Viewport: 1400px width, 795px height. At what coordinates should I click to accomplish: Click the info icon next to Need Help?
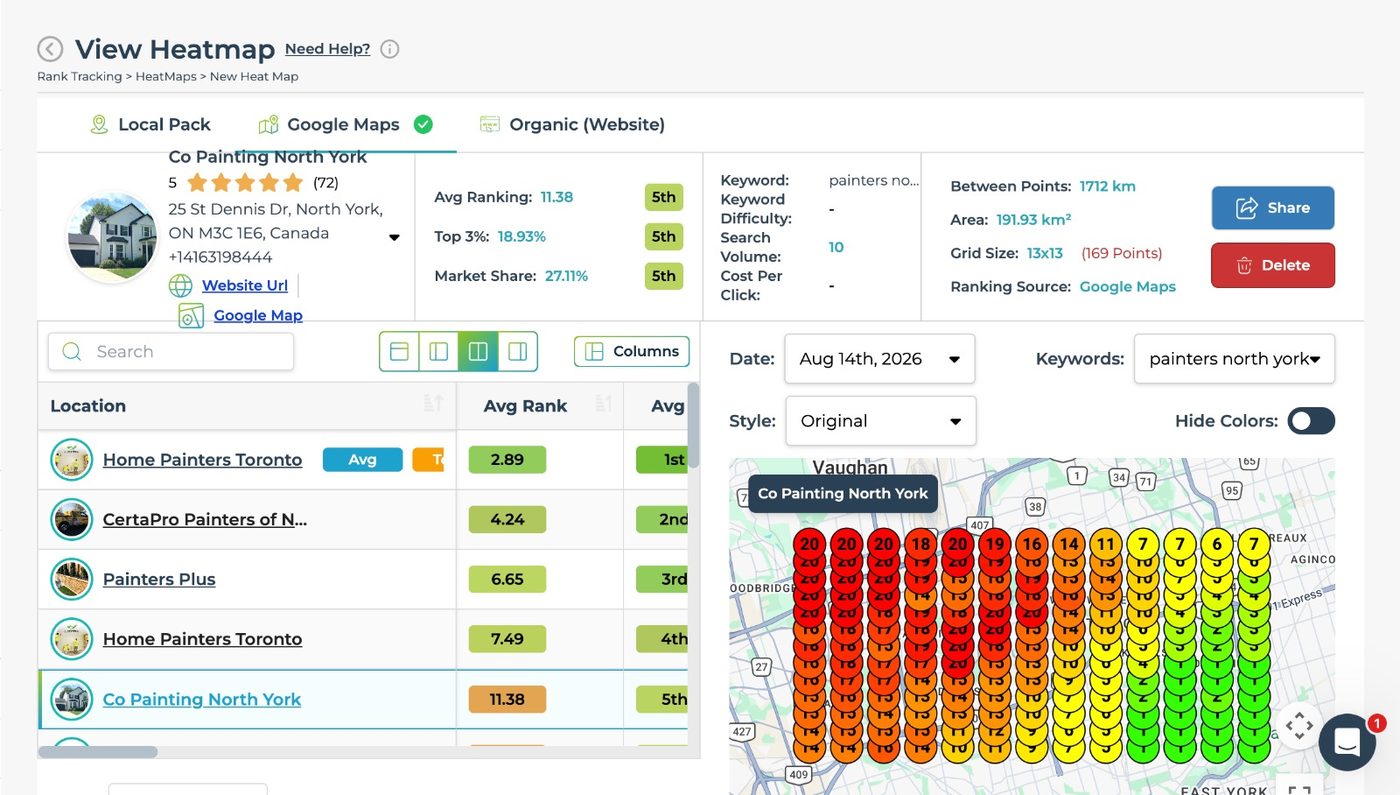click(x=390, y=49)
